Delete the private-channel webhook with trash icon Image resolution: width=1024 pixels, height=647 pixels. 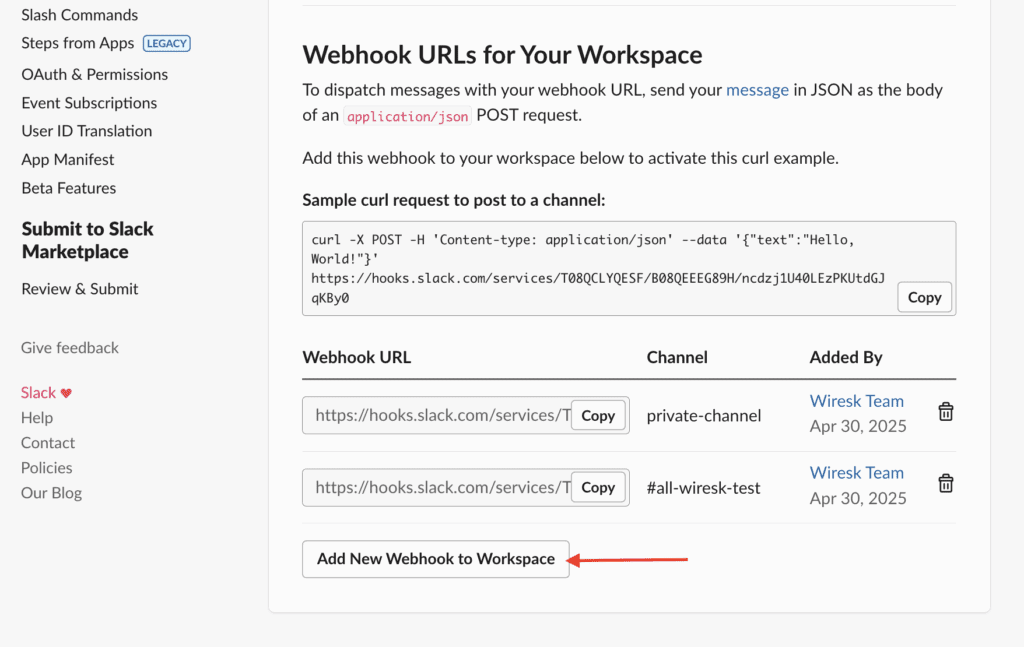pyautogui.click(x=946, y=412)
